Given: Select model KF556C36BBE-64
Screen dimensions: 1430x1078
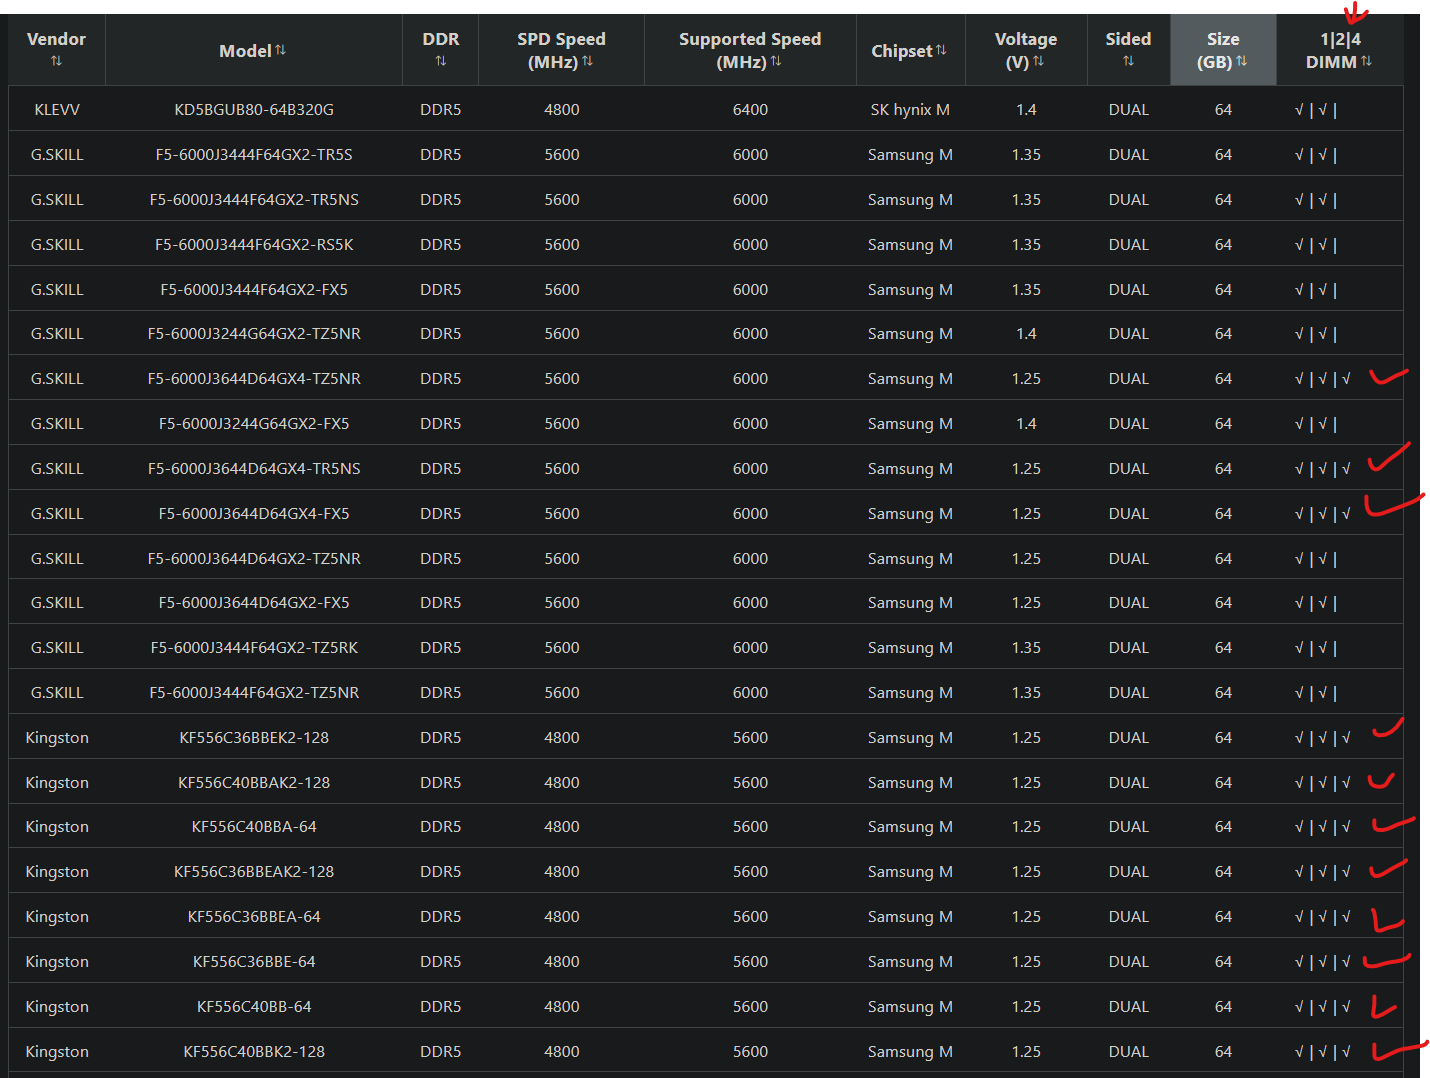Looking at the screenshot, I should click(254, 962).
